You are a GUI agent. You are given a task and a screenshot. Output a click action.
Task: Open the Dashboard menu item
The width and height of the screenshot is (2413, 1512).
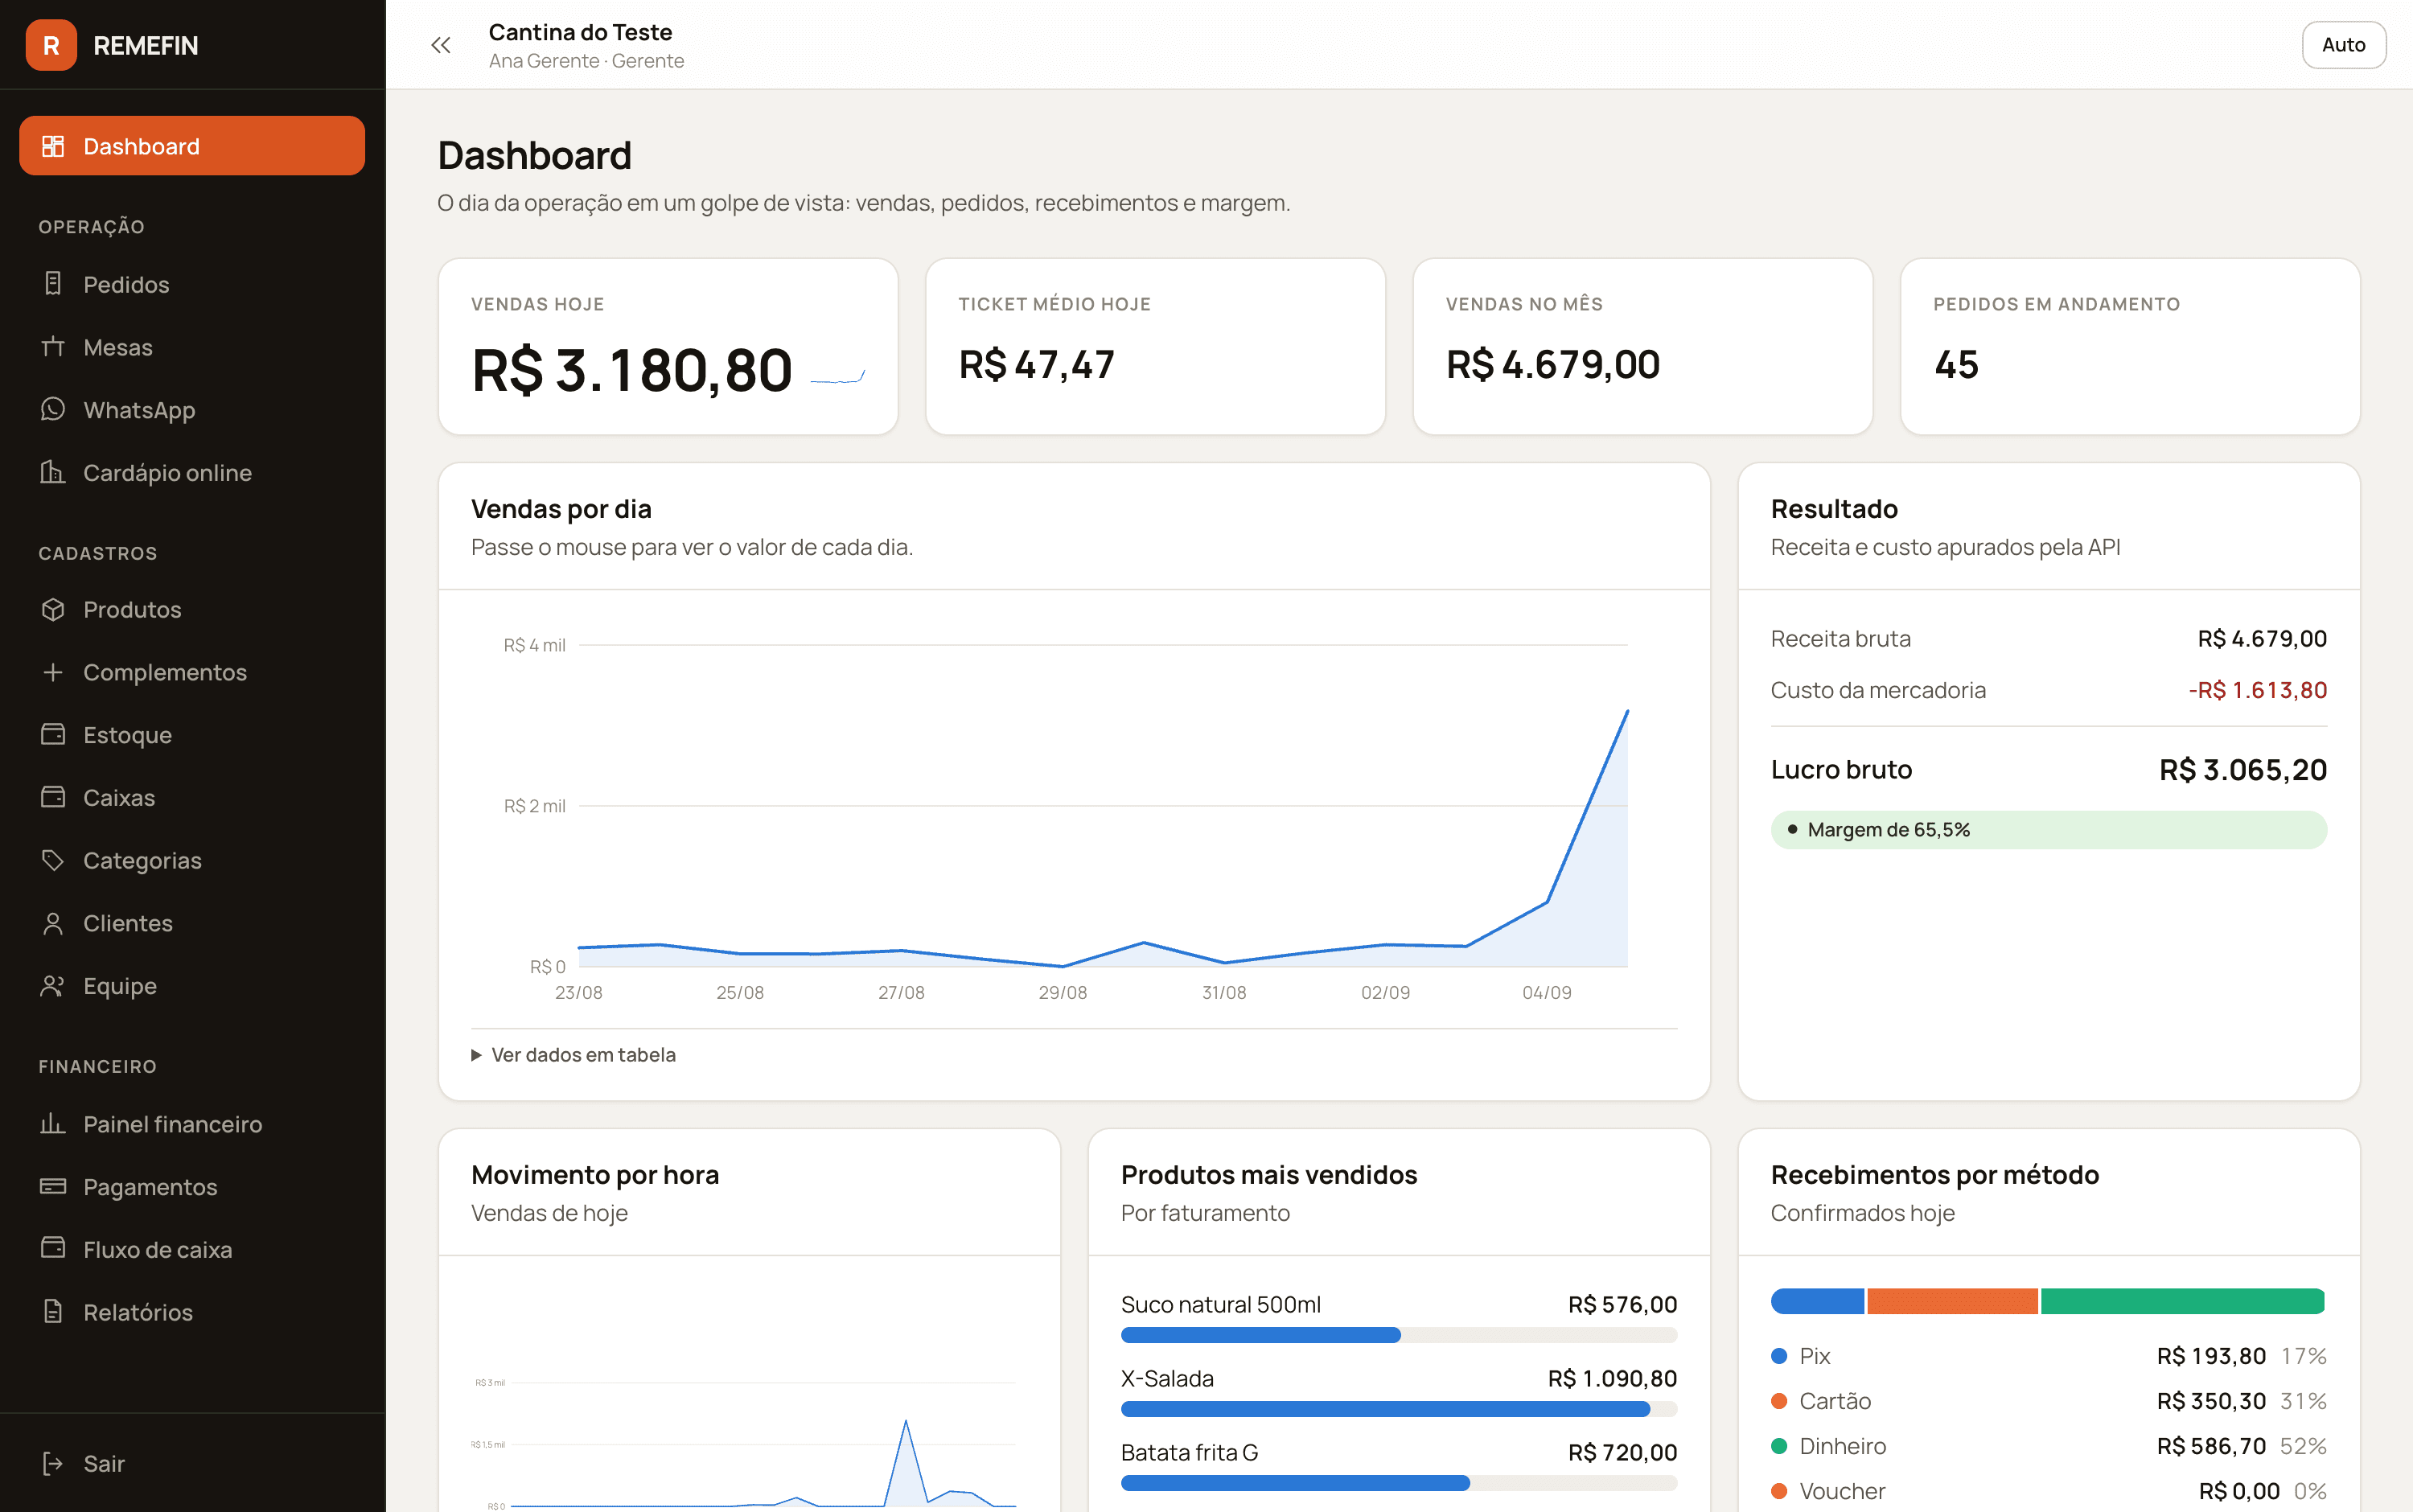coord(192,146)
